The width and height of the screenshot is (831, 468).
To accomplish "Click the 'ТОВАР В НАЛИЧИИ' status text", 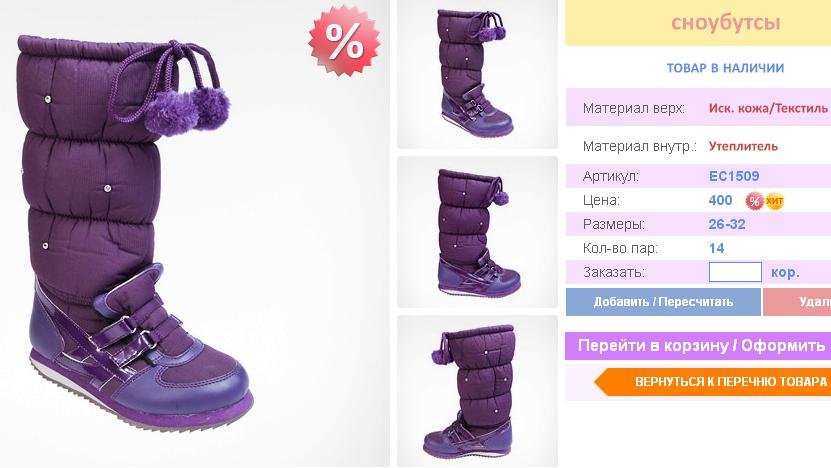I will [725, 68].
